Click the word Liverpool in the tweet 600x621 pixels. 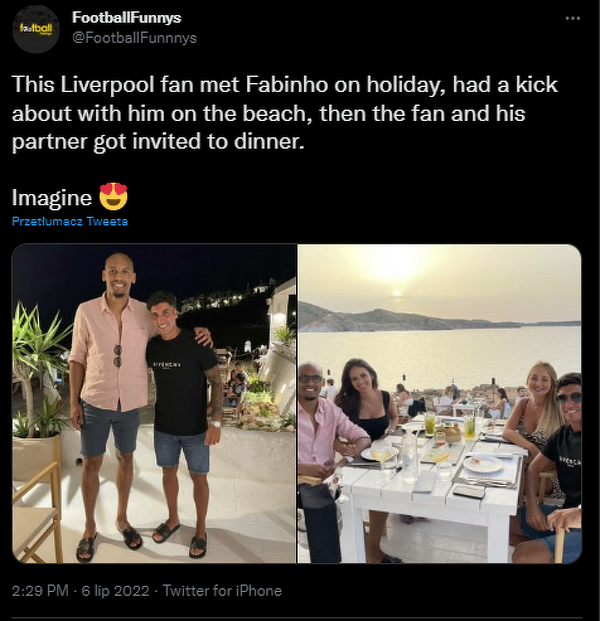click(x=107, y=86)
